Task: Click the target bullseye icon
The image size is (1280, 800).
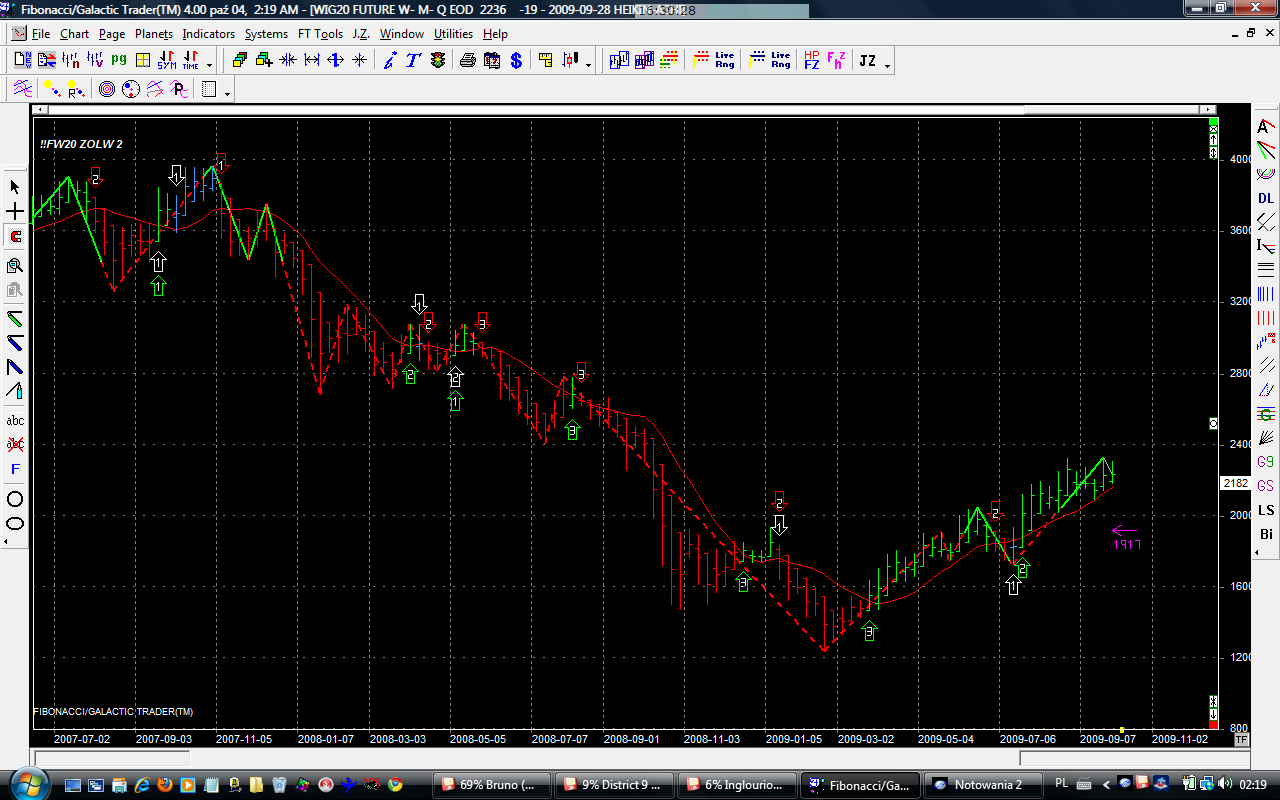Action: [x=107, y=90]
